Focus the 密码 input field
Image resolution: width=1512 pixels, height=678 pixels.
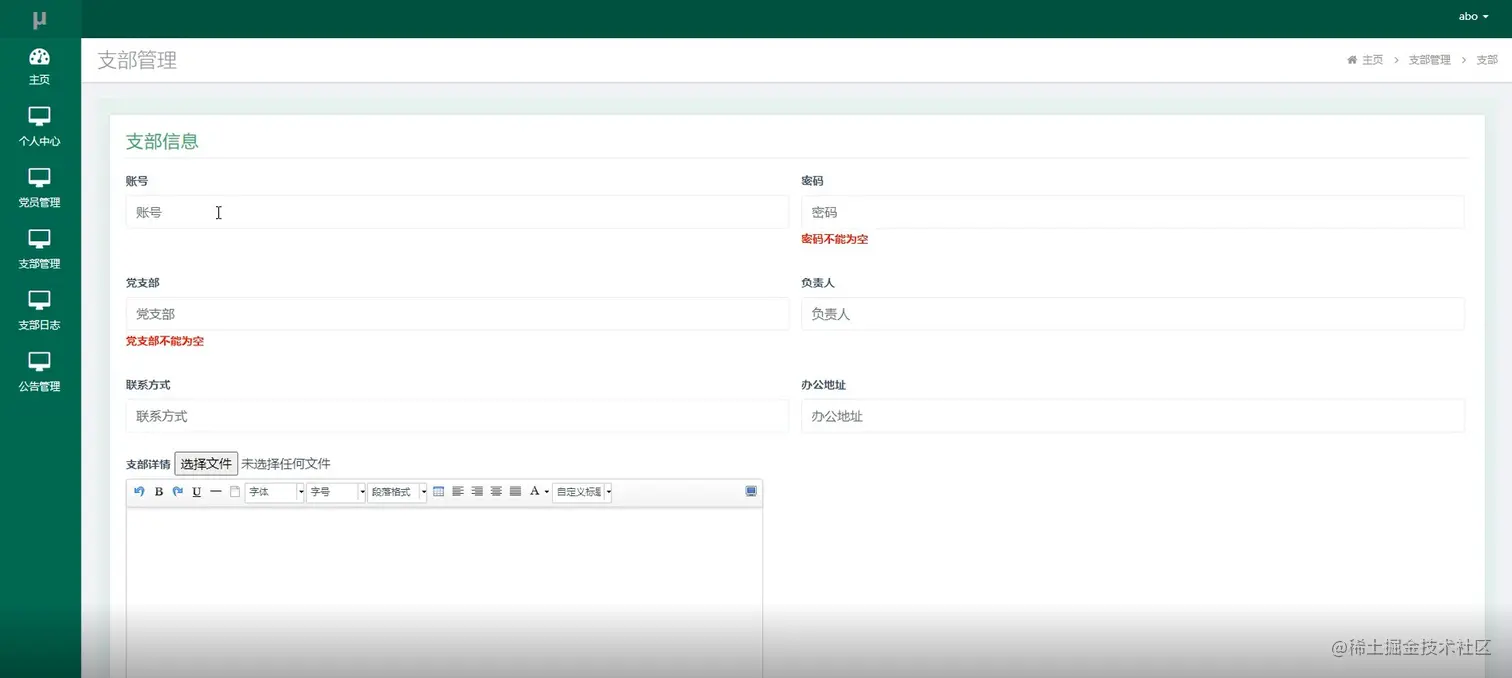tap(1132, 212)
